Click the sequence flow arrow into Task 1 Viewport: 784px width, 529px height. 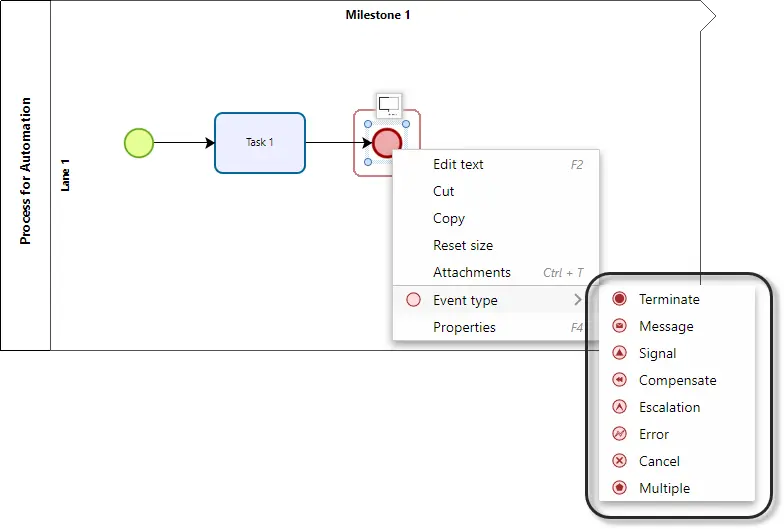[x=184, y=143]
